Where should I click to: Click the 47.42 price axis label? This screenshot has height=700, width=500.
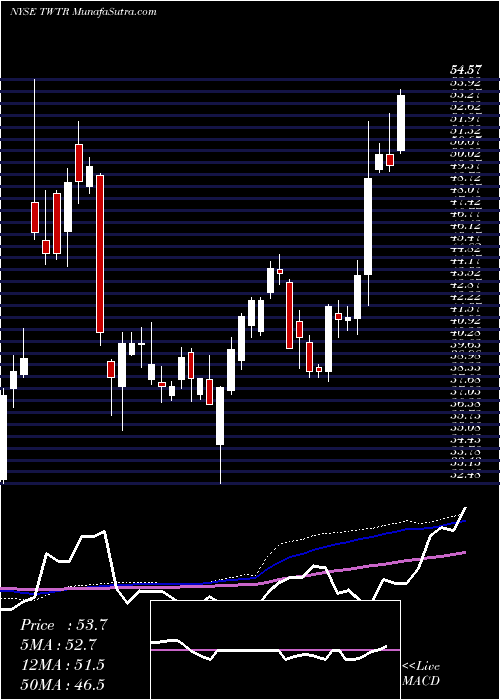click(466, 202)
